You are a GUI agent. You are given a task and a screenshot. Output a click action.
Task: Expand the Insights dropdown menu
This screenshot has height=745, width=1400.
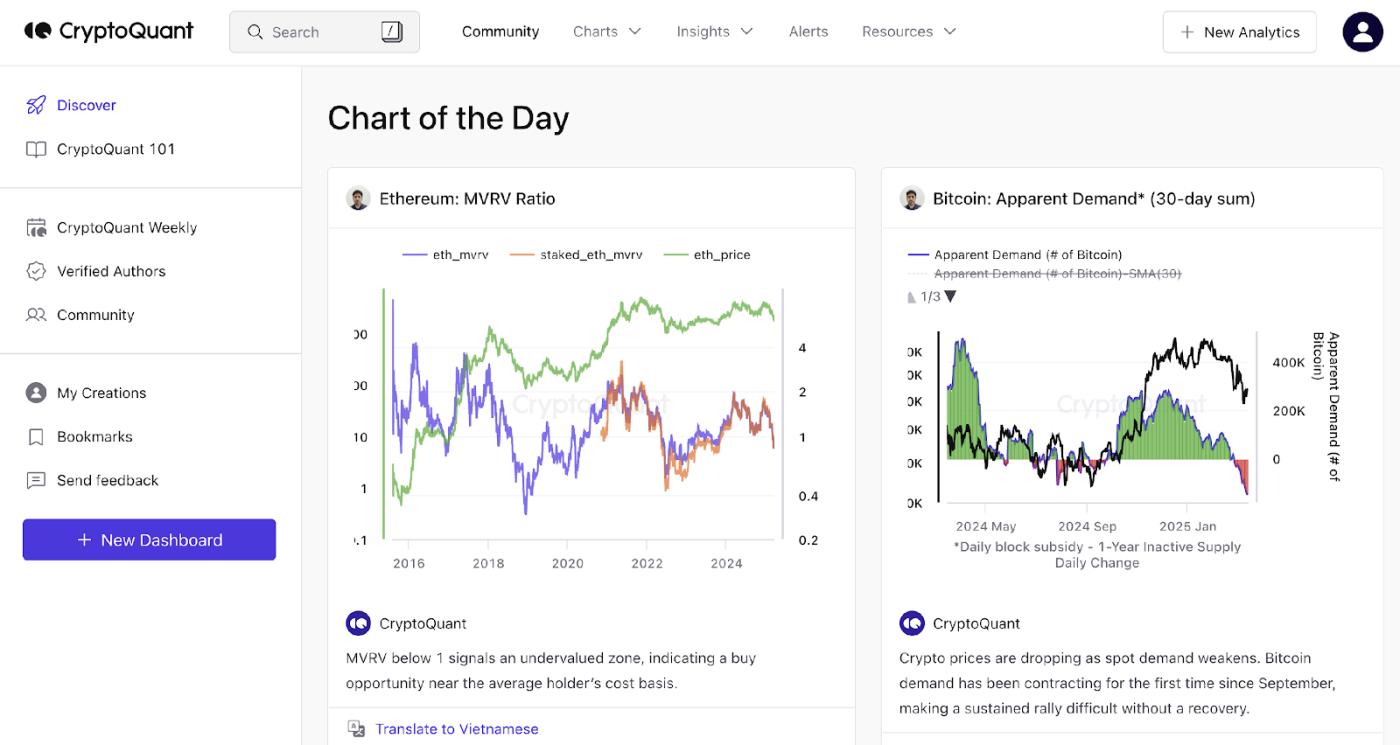[x=714, y=32]
